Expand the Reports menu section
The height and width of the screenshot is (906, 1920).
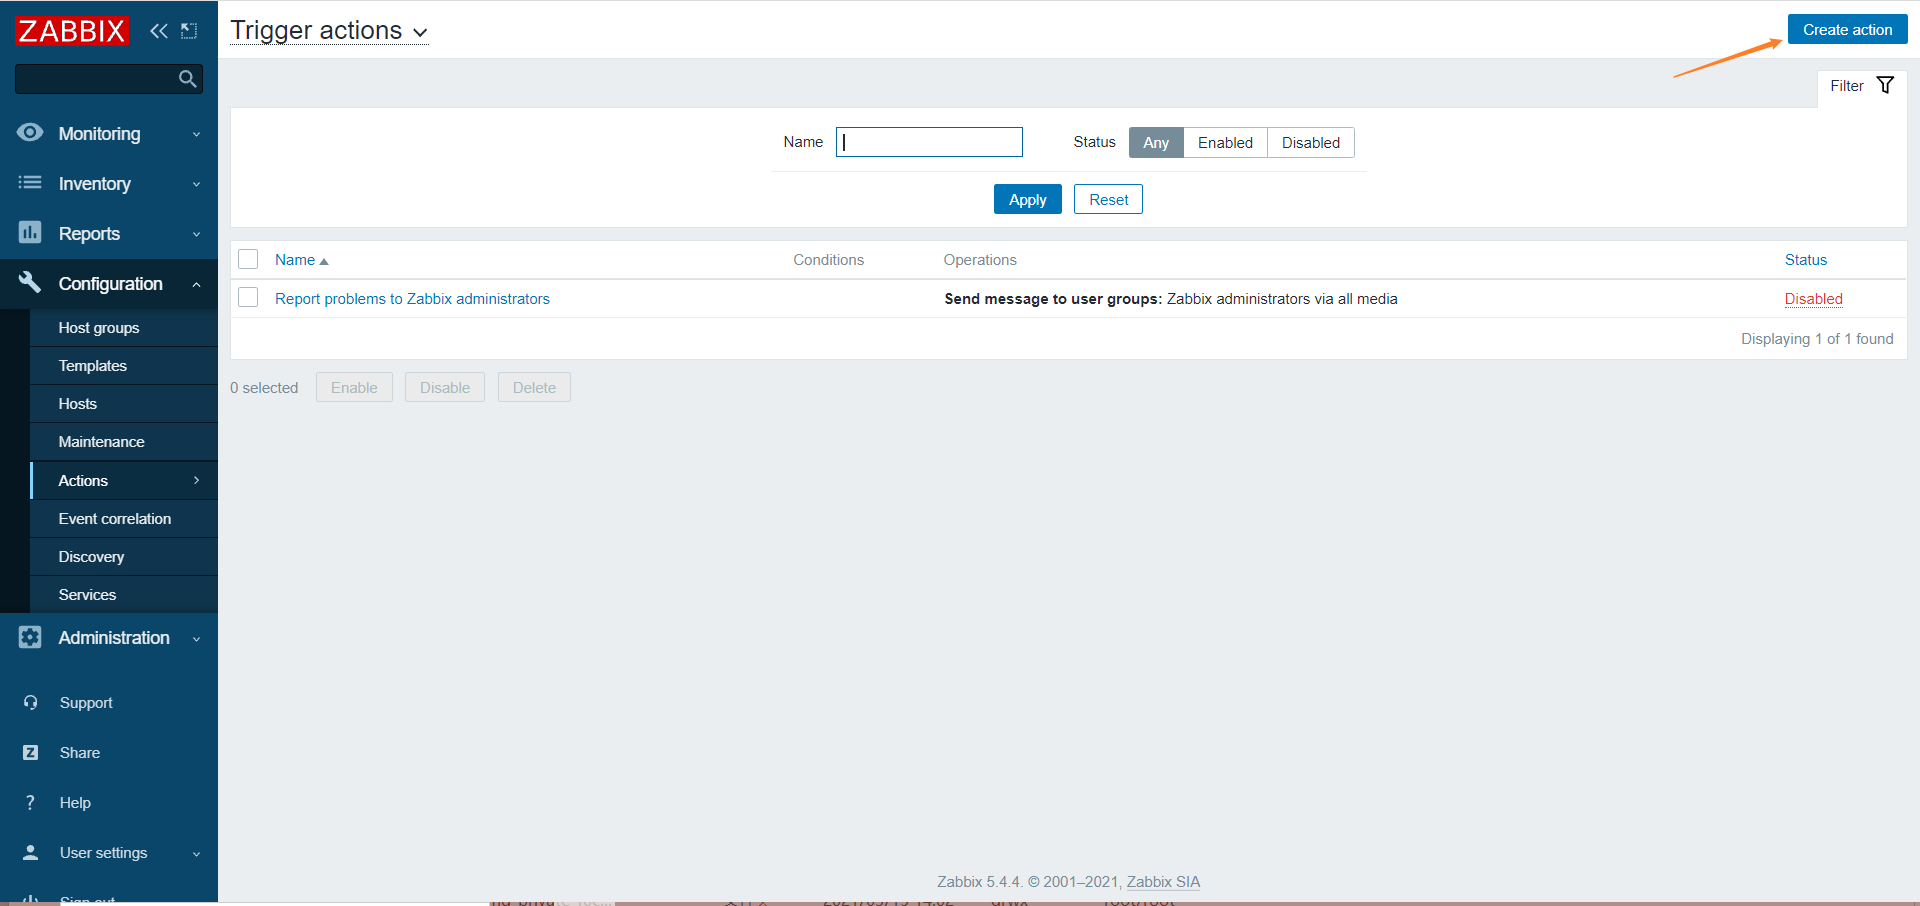coord(196,234)
